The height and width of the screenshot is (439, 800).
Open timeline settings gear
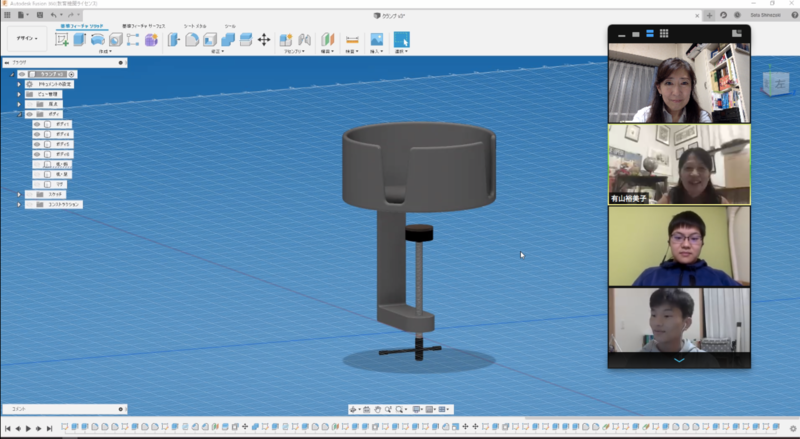click(793, 429)
